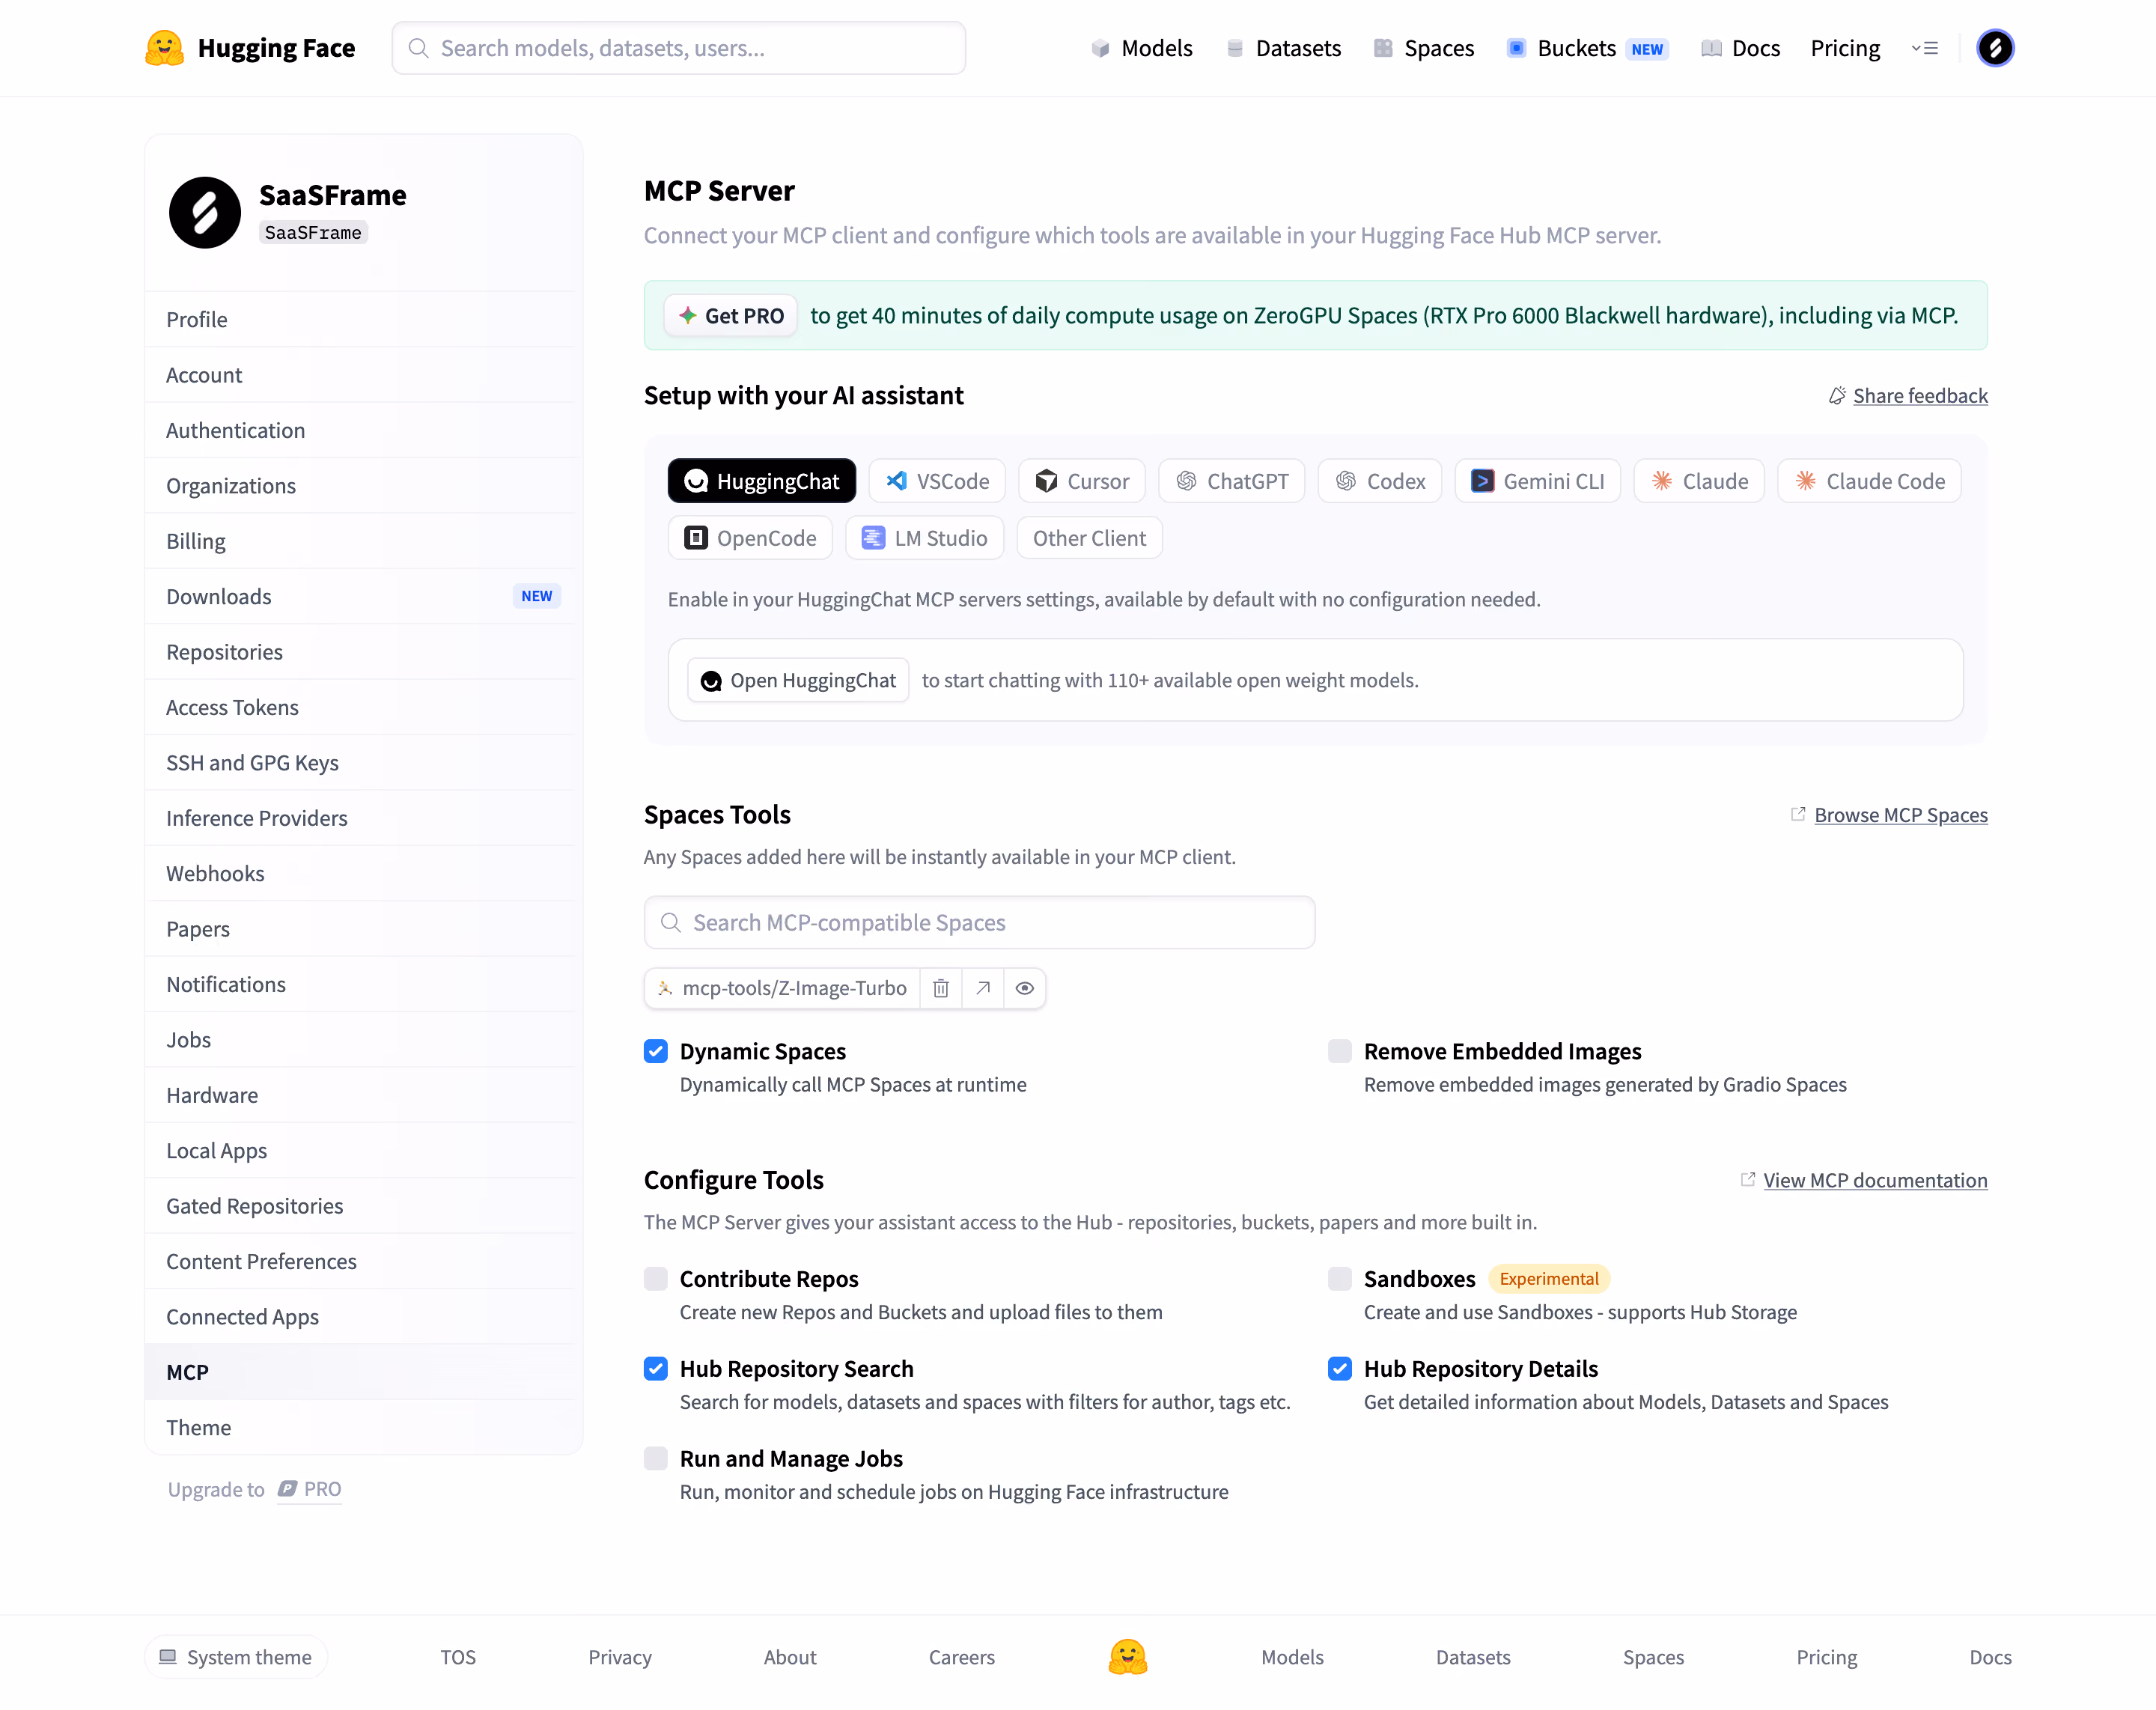Click the Get PRO button

tap(731, 315)
